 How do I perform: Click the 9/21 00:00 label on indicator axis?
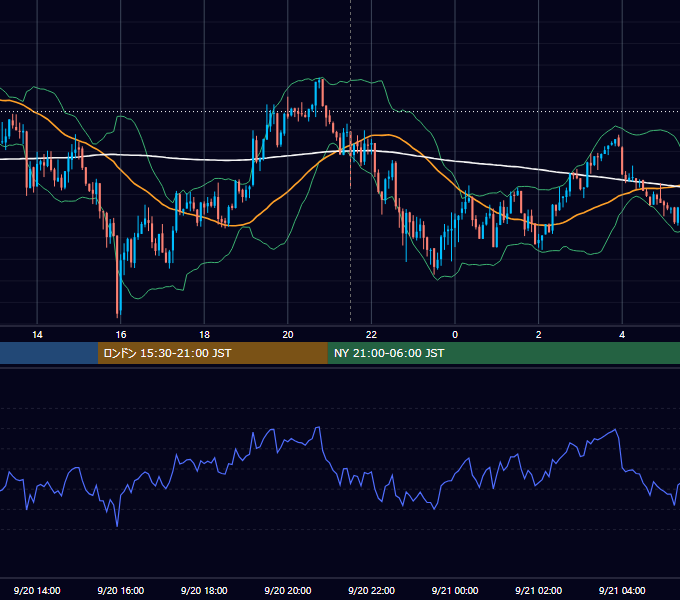455,590
